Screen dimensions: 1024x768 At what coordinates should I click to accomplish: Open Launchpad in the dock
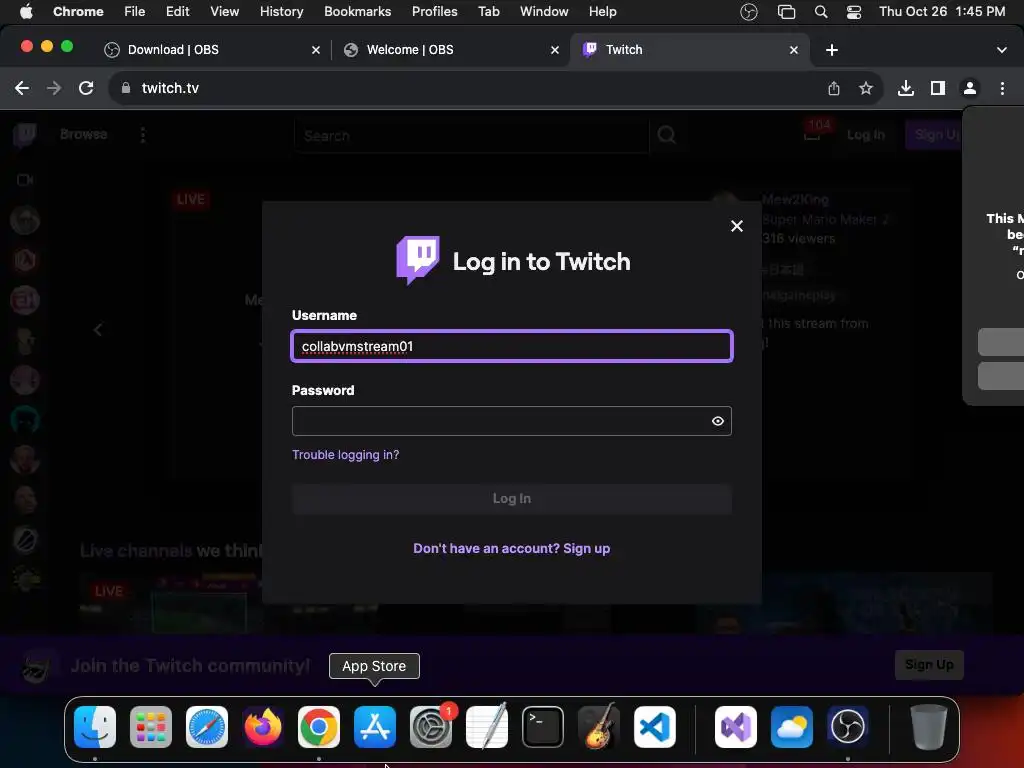coord(151,726)
